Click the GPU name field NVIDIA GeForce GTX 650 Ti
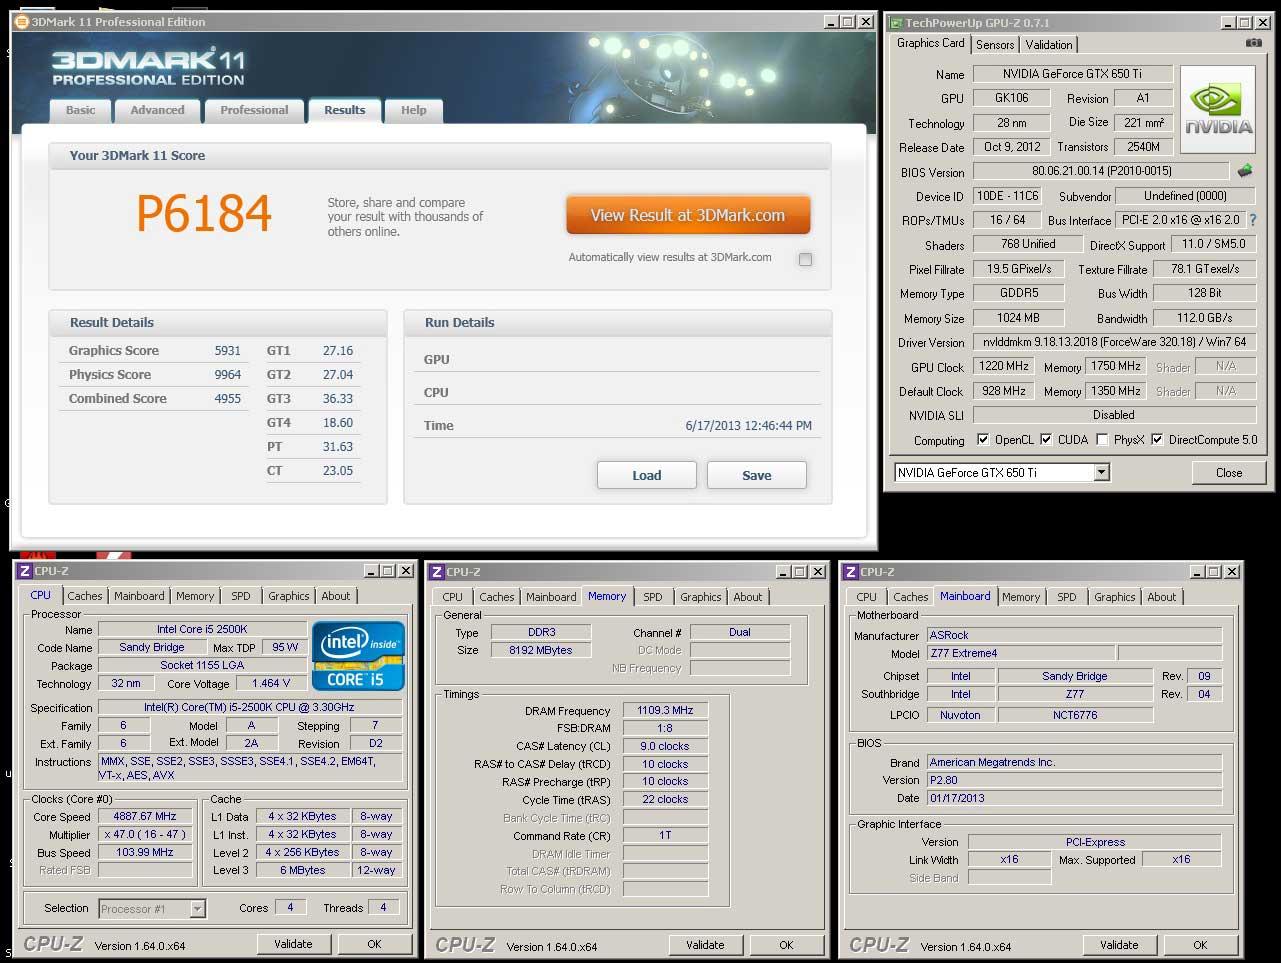 [x=1072, y=74]
